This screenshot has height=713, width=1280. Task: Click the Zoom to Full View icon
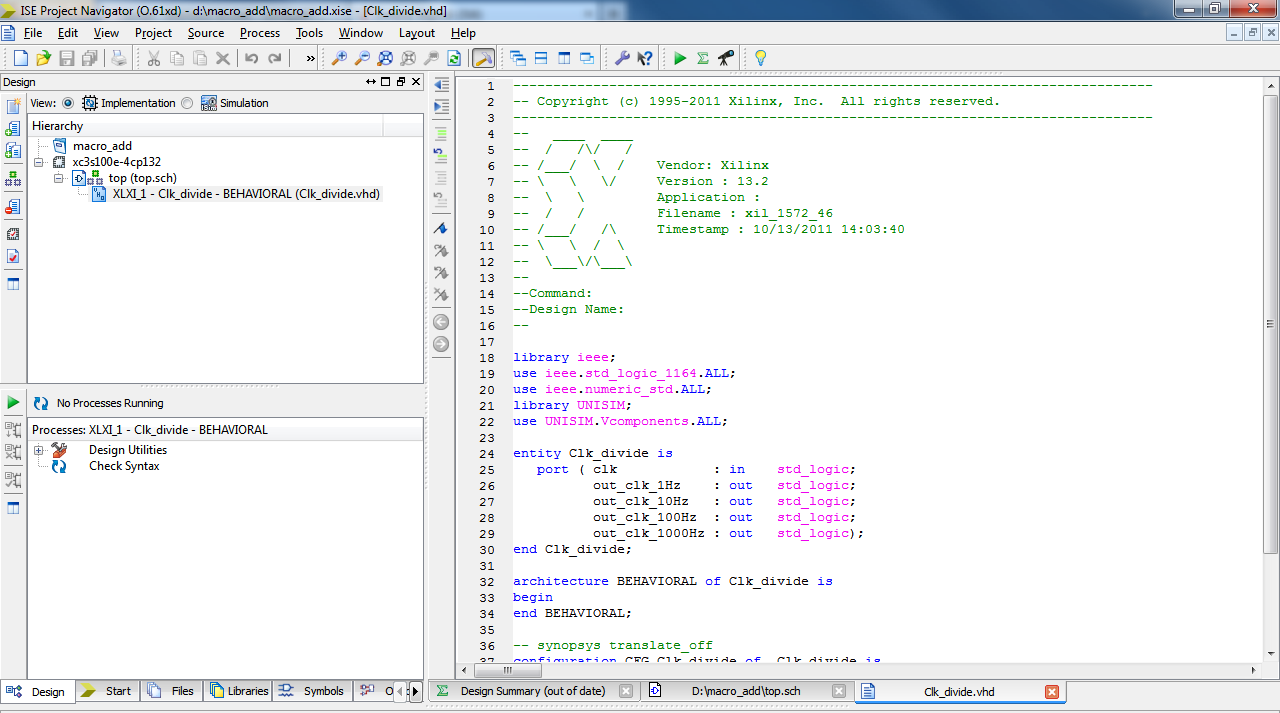(x=385, y=58)
